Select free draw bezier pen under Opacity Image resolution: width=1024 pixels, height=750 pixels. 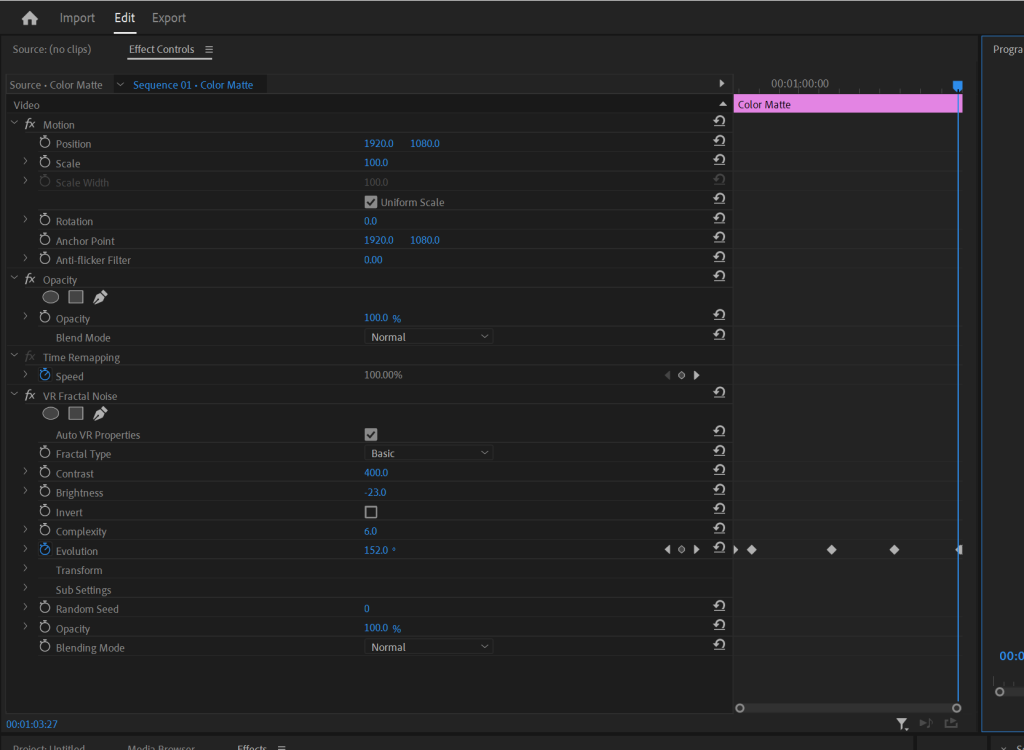tap(100, 297)
